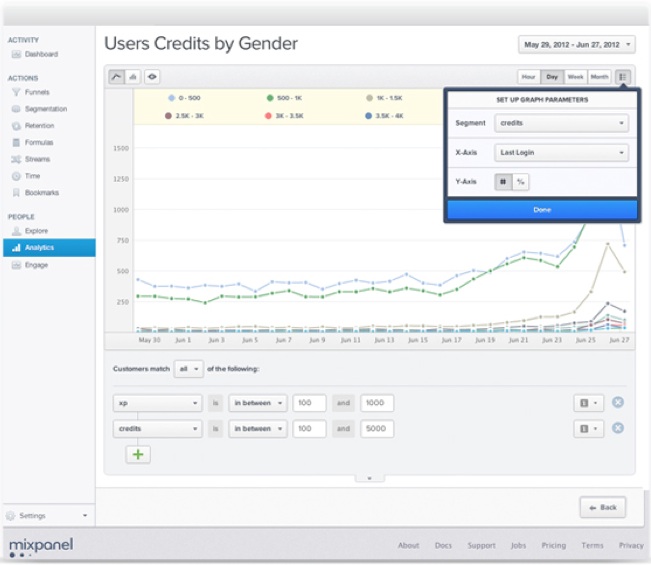Click the Engage icon in sidebar
651x565 pixels.
click(x=16, y=265)
